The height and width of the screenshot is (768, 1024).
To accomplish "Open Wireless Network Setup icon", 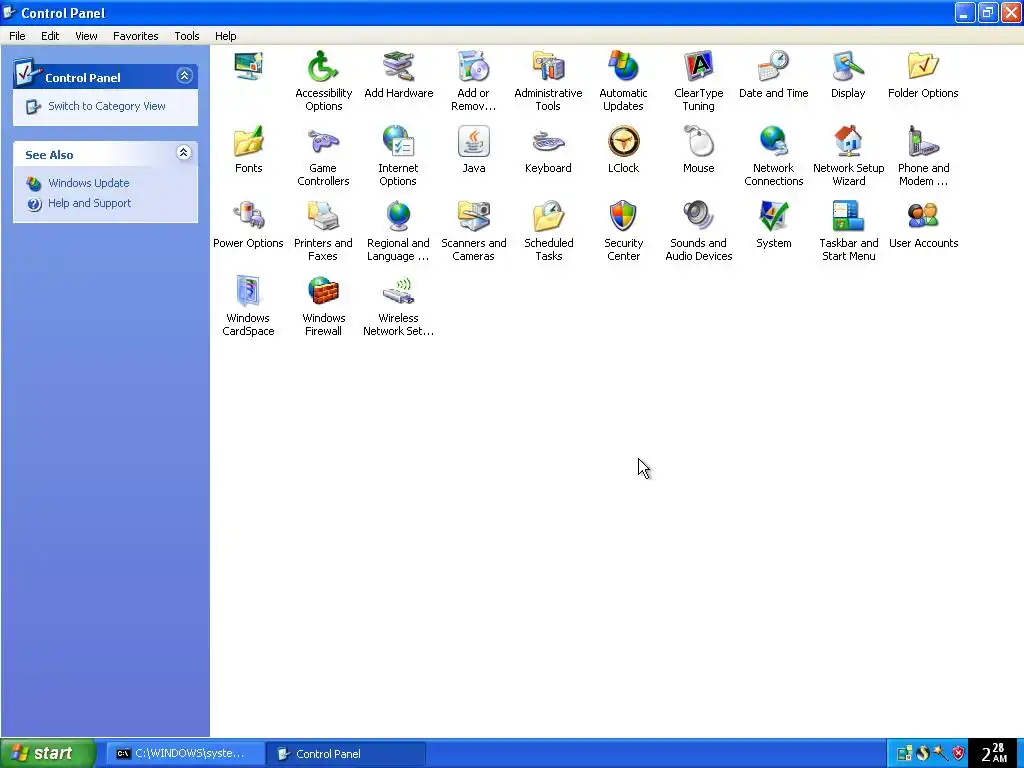I will [398, 291].
